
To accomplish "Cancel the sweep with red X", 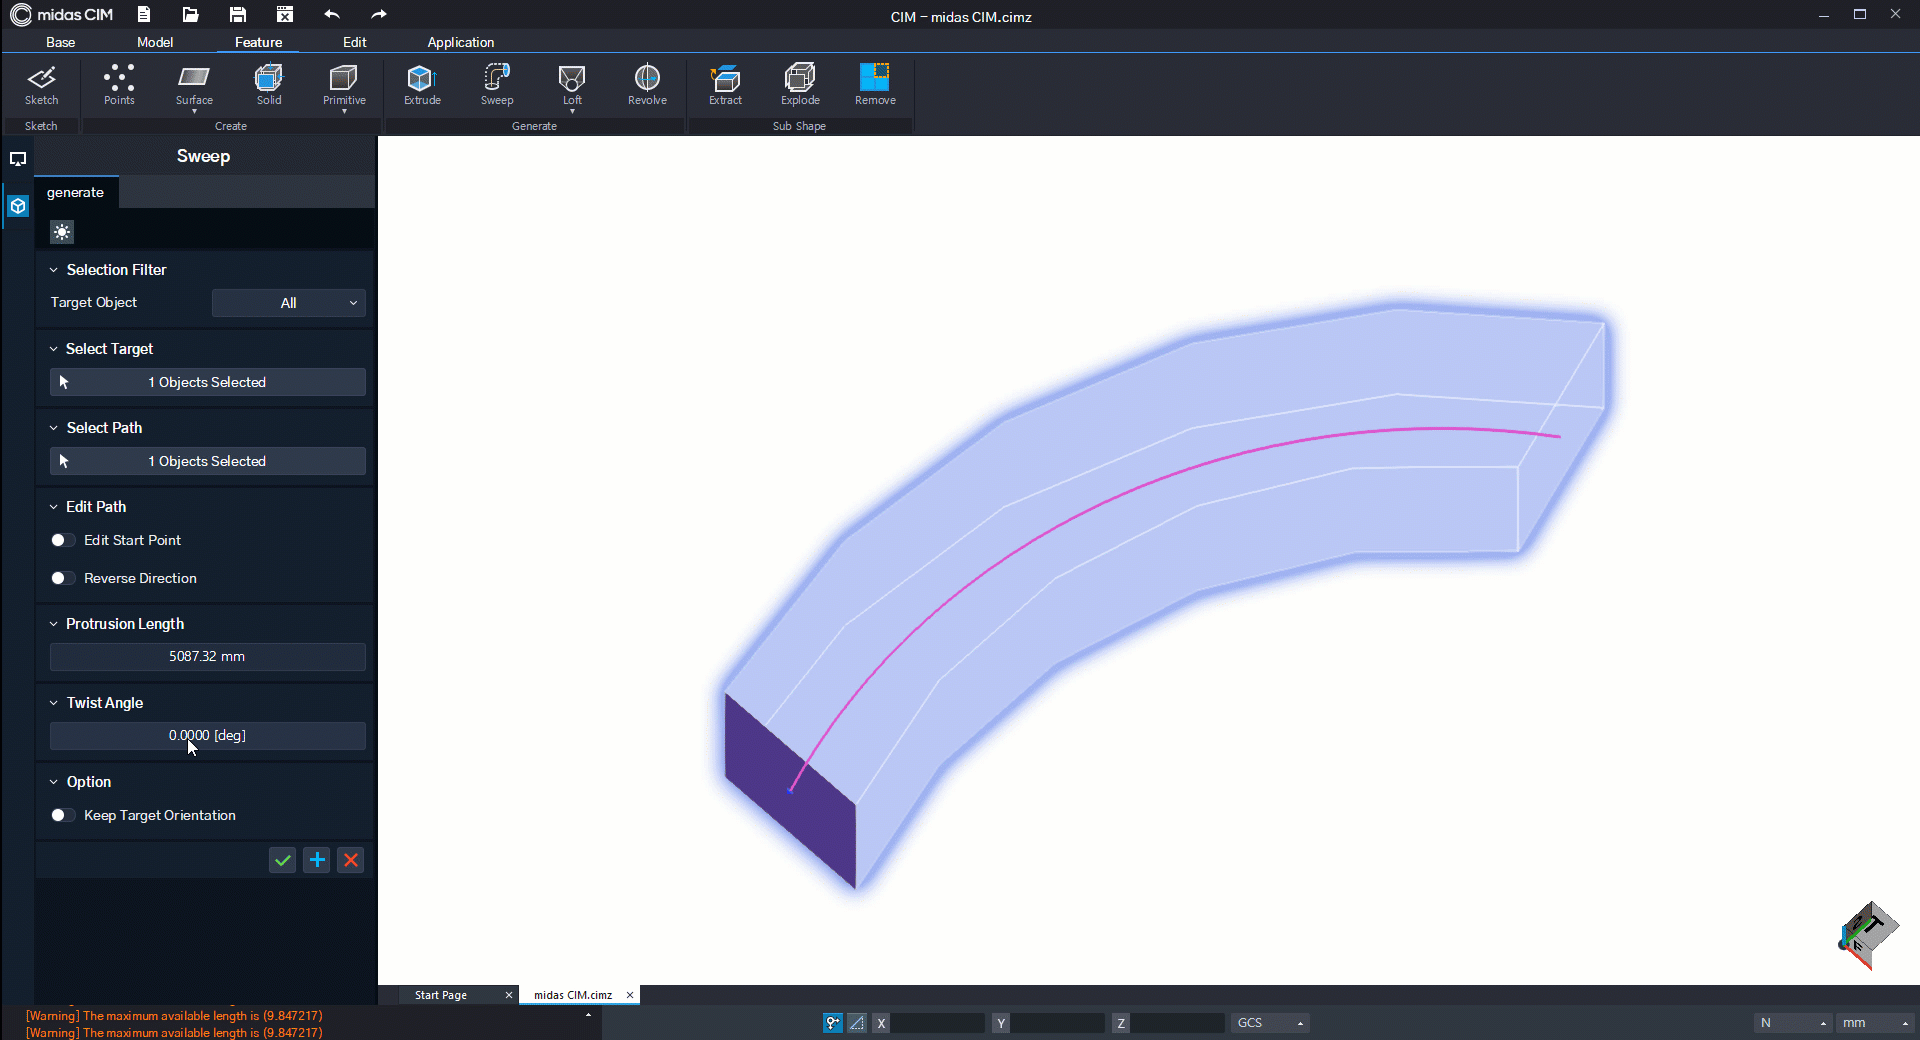I will tap(351, 860).
